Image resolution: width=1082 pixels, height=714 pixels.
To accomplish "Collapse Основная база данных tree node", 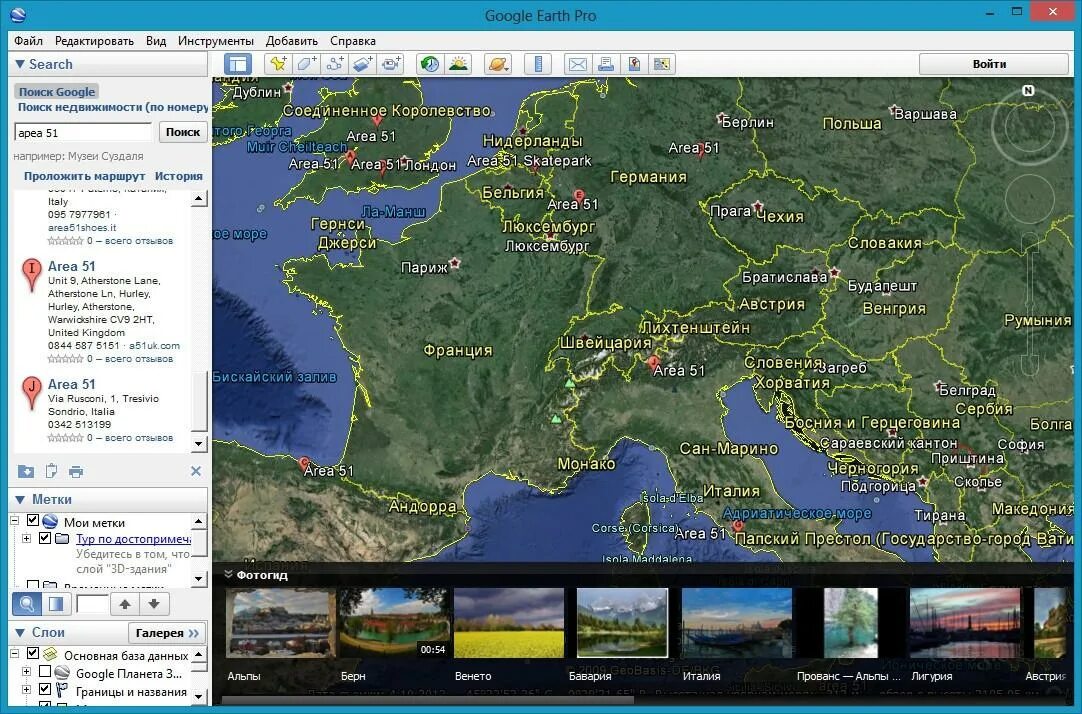I will (x=14, y=653).
